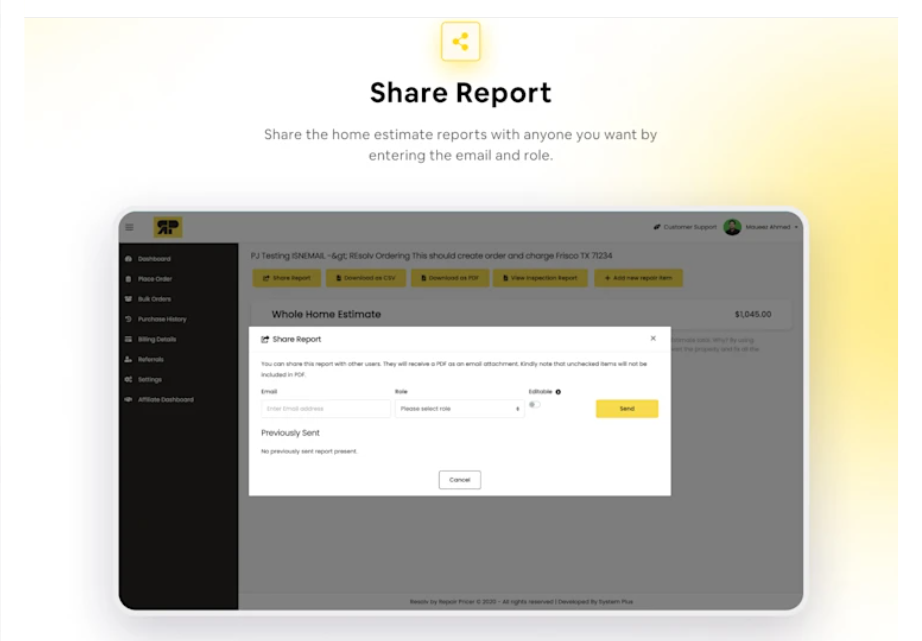Open Place Order in the sidebar
The image size is (922, 641).
coord(154,279)
